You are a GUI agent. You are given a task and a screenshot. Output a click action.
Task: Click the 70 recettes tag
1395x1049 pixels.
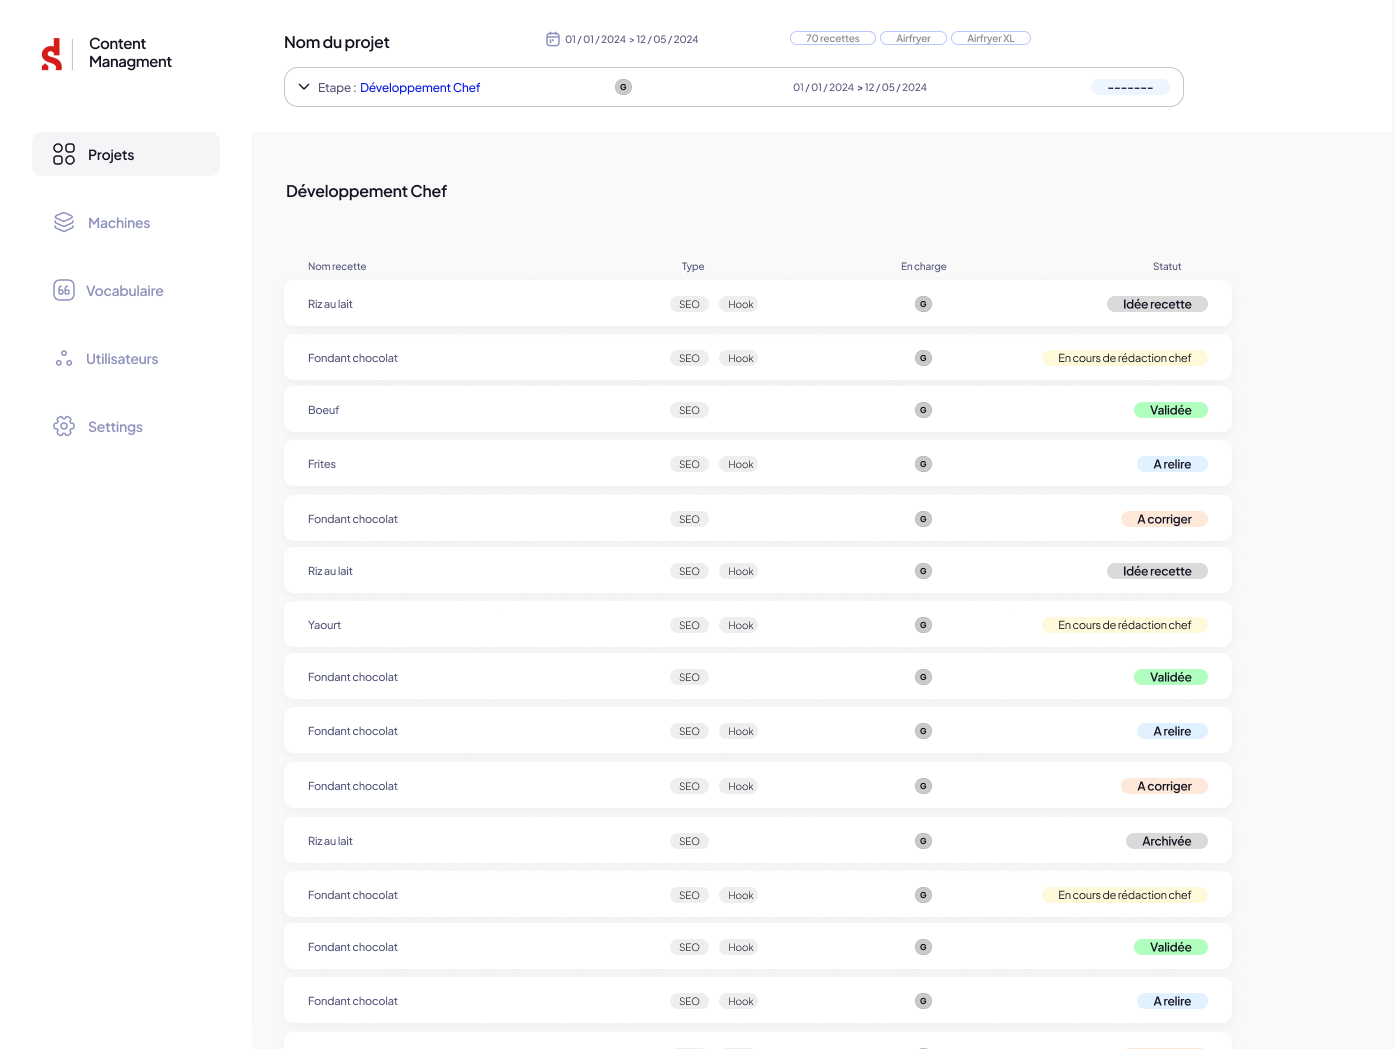833,38
